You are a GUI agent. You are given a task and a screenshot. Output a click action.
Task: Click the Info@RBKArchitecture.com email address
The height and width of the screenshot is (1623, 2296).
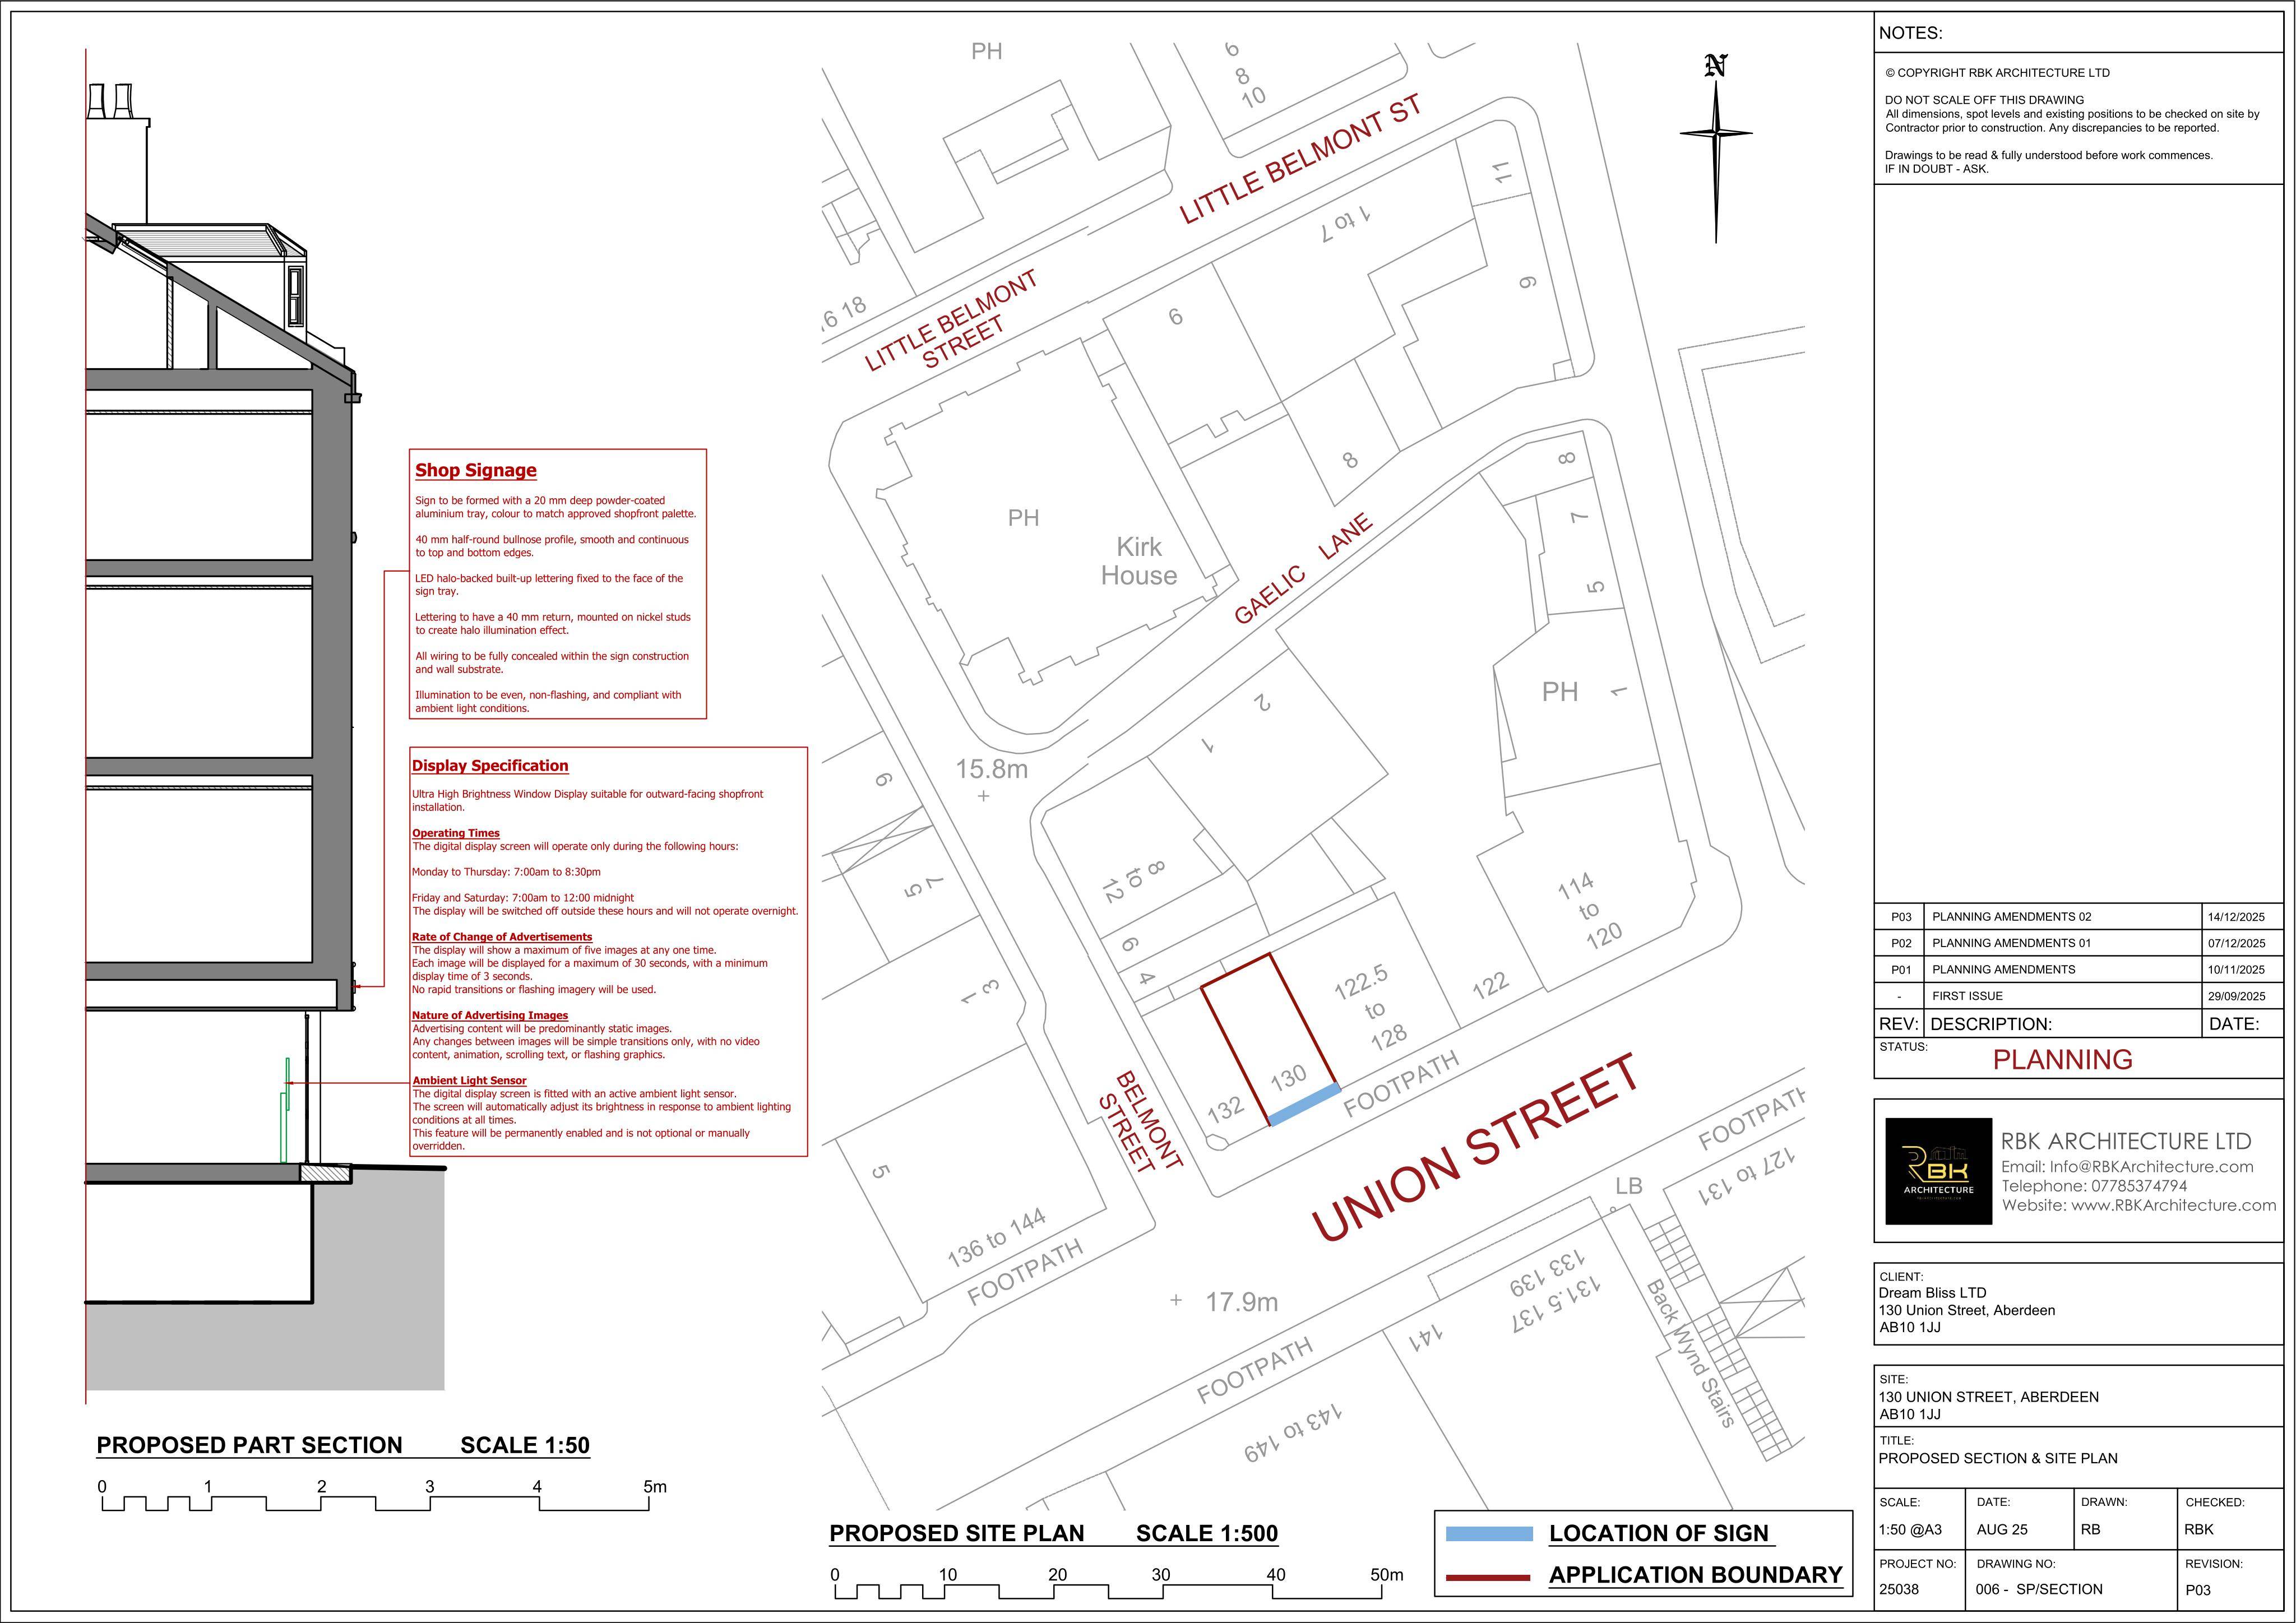pyautogui.click(x=2151, y=1167)
